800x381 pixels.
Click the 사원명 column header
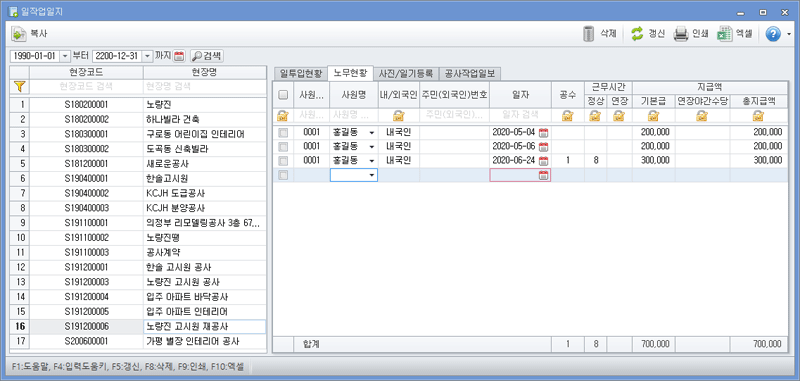354,95
